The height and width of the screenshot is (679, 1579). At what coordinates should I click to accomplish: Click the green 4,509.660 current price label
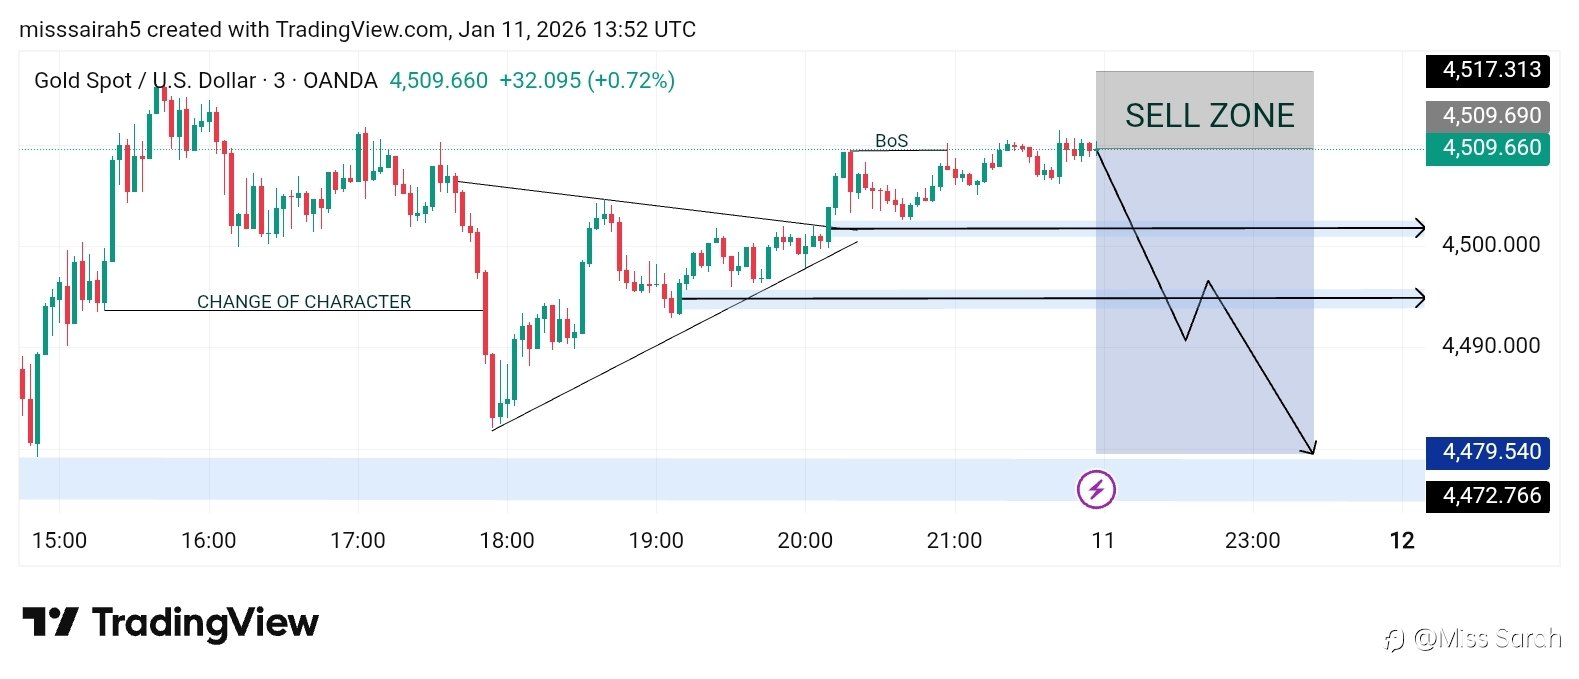click(x=1487, y=149)
